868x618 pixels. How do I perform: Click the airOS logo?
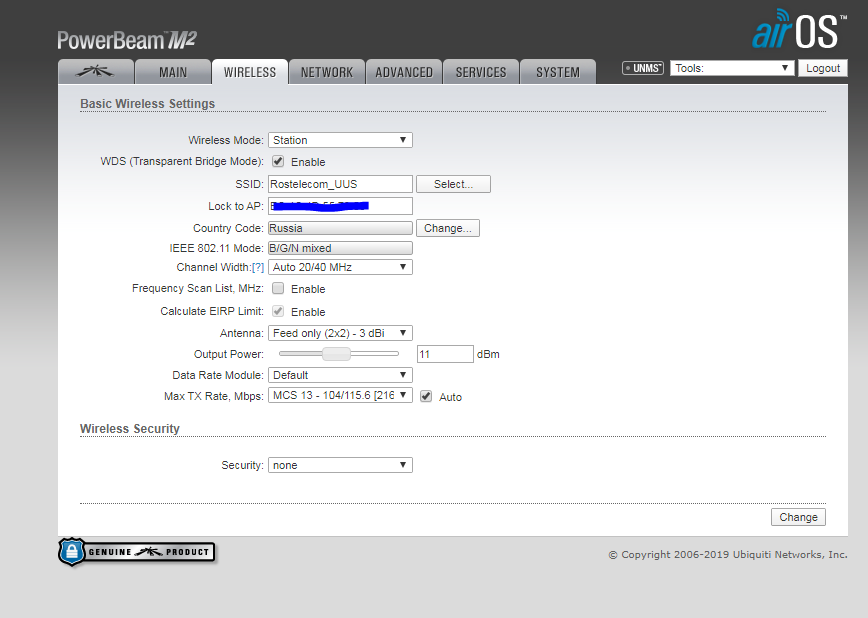(799, 29)
